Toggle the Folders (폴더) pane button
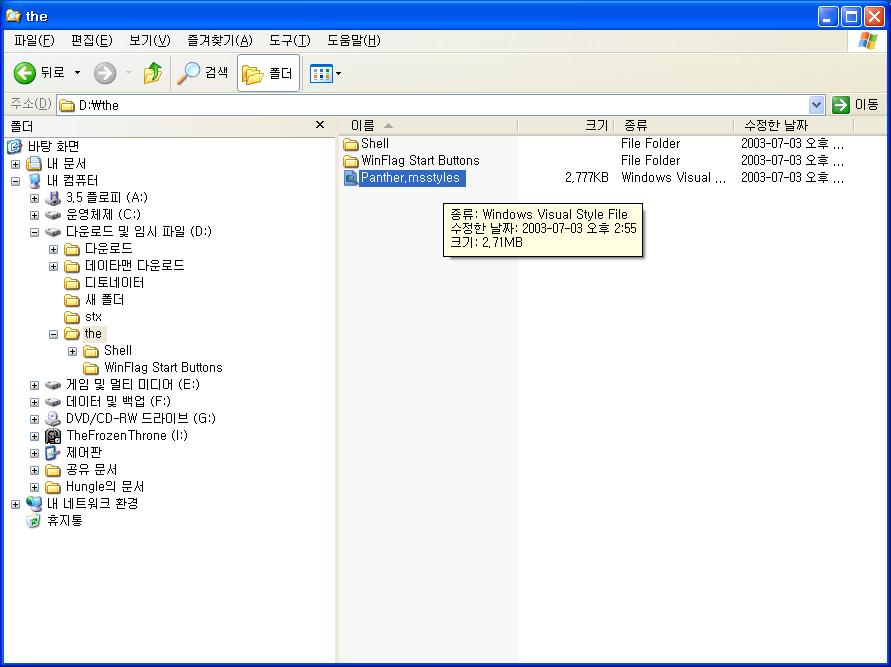This screenshot has height=667, width=891. click(268, 74)
